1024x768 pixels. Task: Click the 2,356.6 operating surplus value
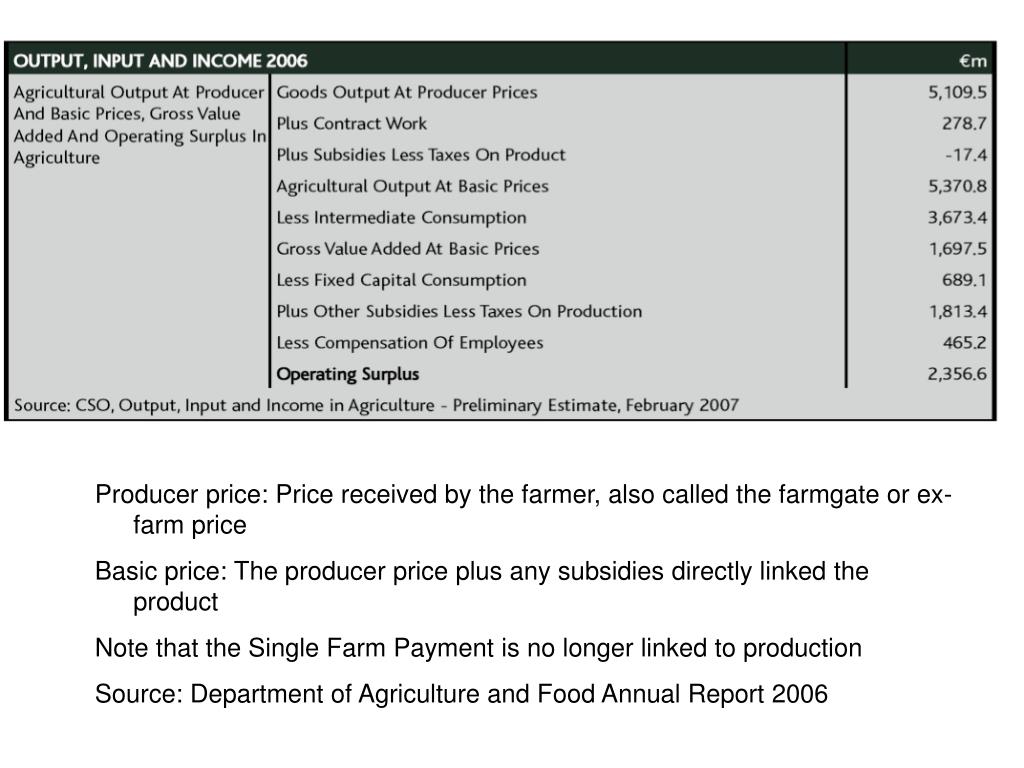click(x=957, y=374)
